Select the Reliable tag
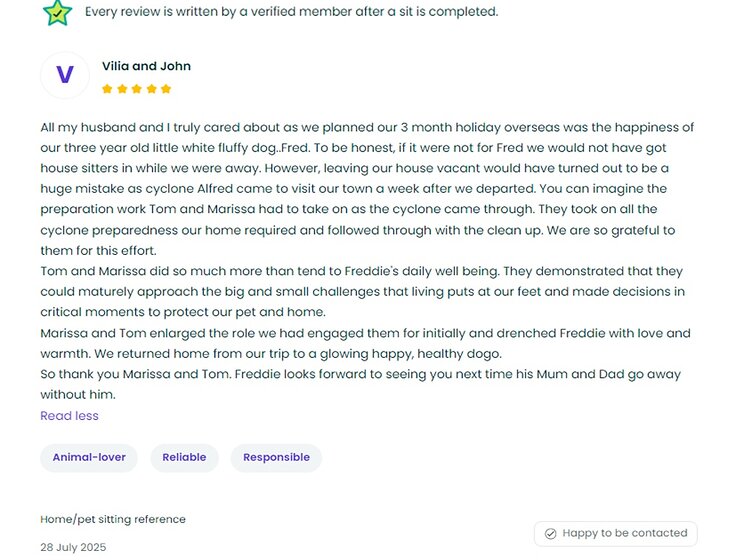Image resolution: width=730 pixels, height=560 pixels. click(x=184, y=458)
